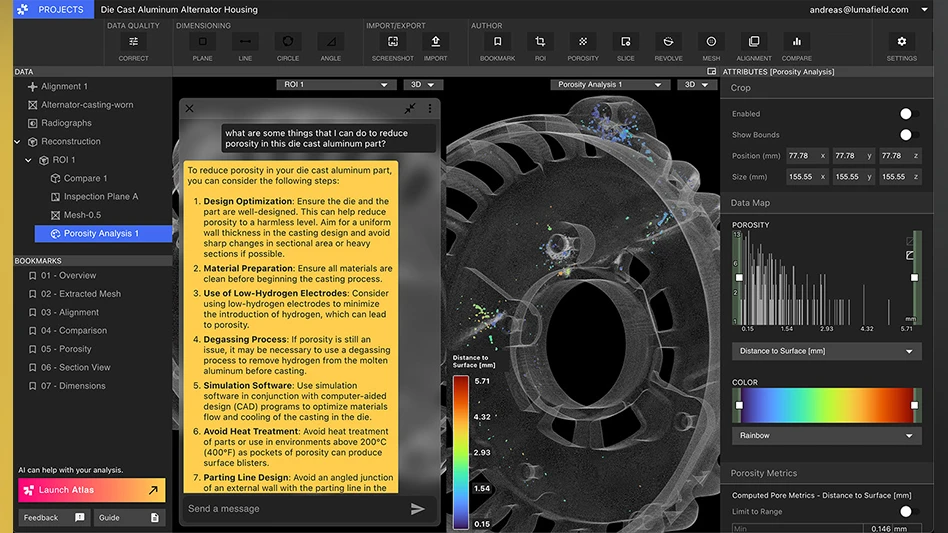Send the chat message with arrow icon
Image resolution: width=948 pixels, height=533 pixels.
pos(417,509)
